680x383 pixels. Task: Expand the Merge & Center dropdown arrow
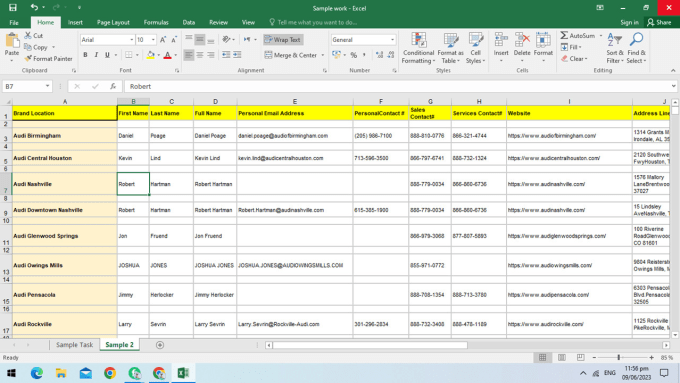pyautogui.click(x=323, y=55)
